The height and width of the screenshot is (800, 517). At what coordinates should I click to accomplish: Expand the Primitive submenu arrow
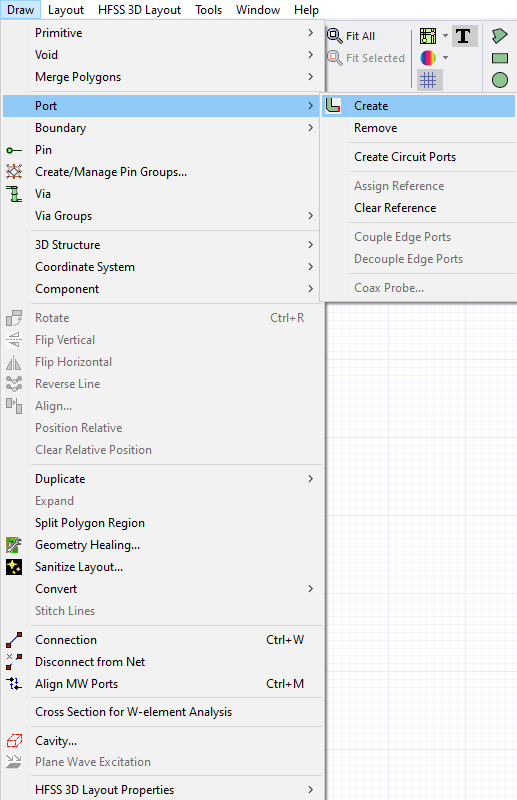(x=310, y=33)
